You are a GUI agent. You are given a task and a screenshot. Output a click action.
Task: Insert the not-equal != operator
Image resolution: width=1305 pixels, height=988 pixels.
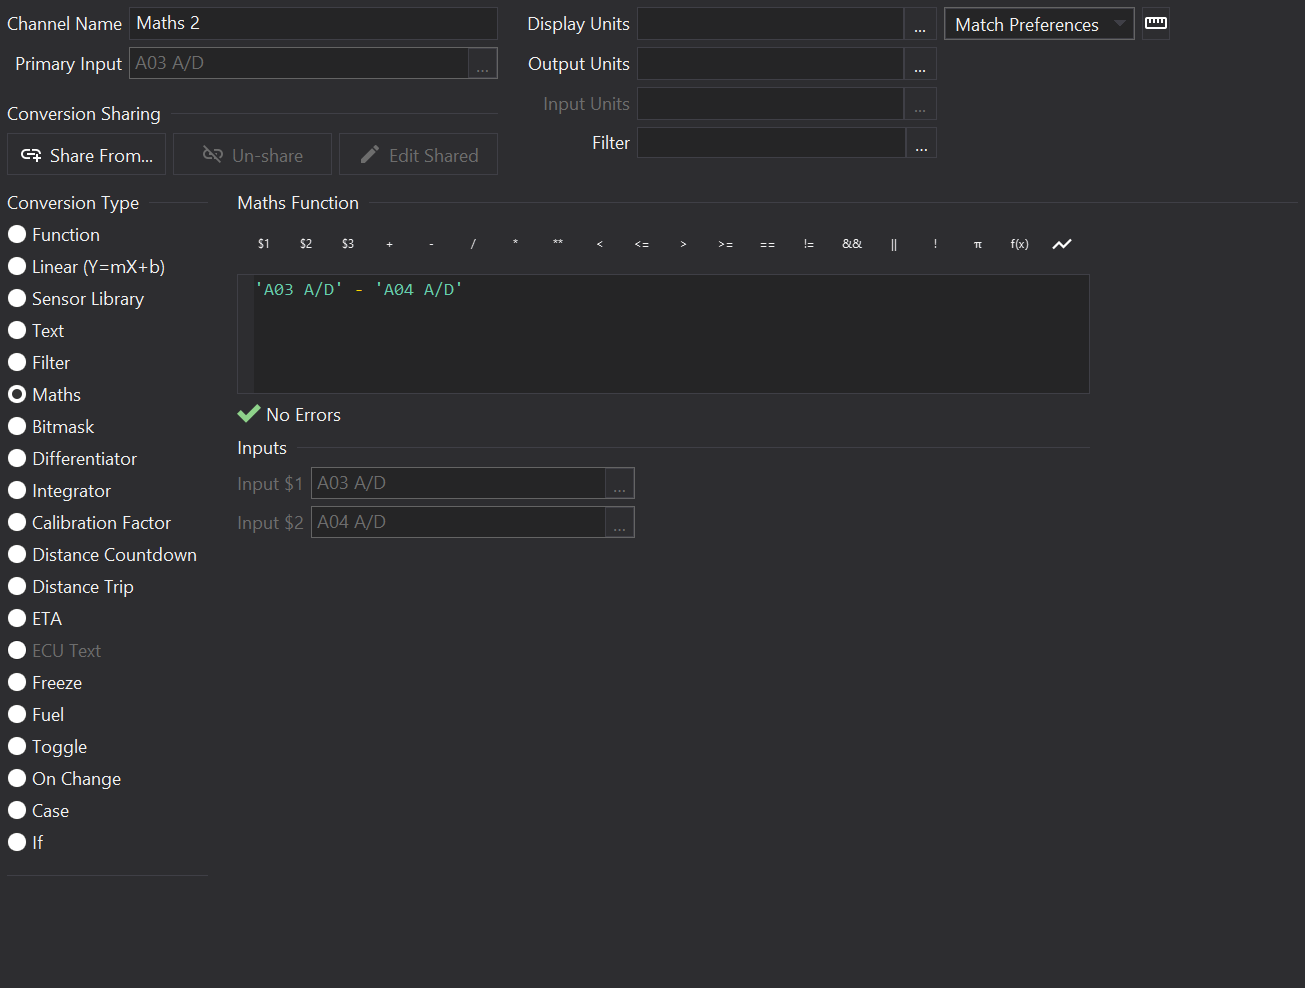pos(809,244)
